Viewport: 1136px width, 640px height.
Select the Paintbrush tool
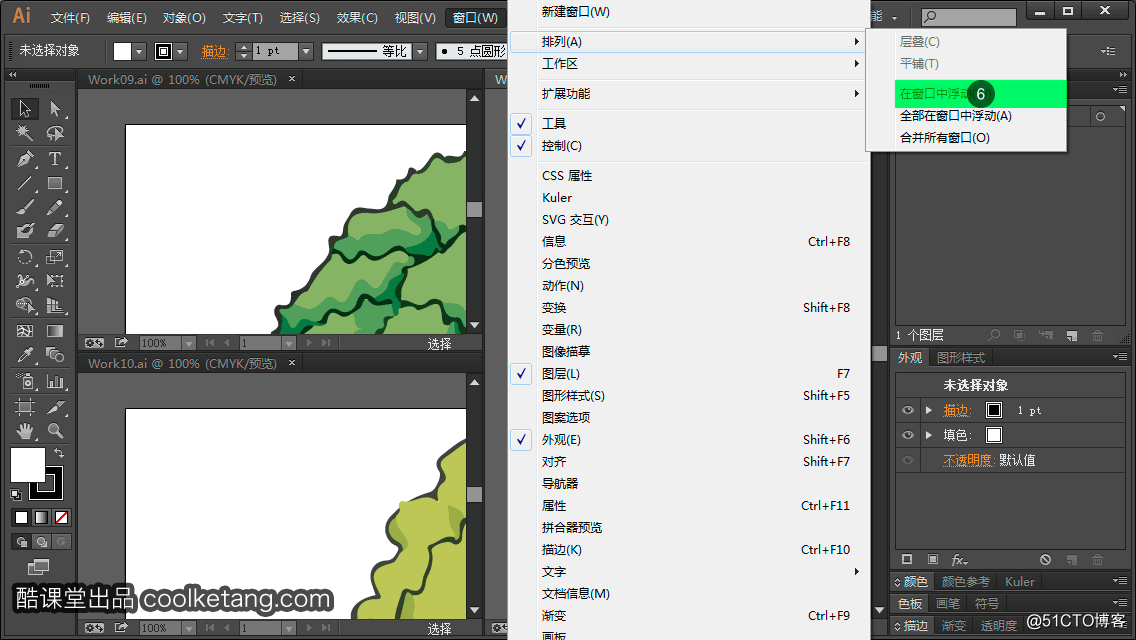tap(25, 207)
